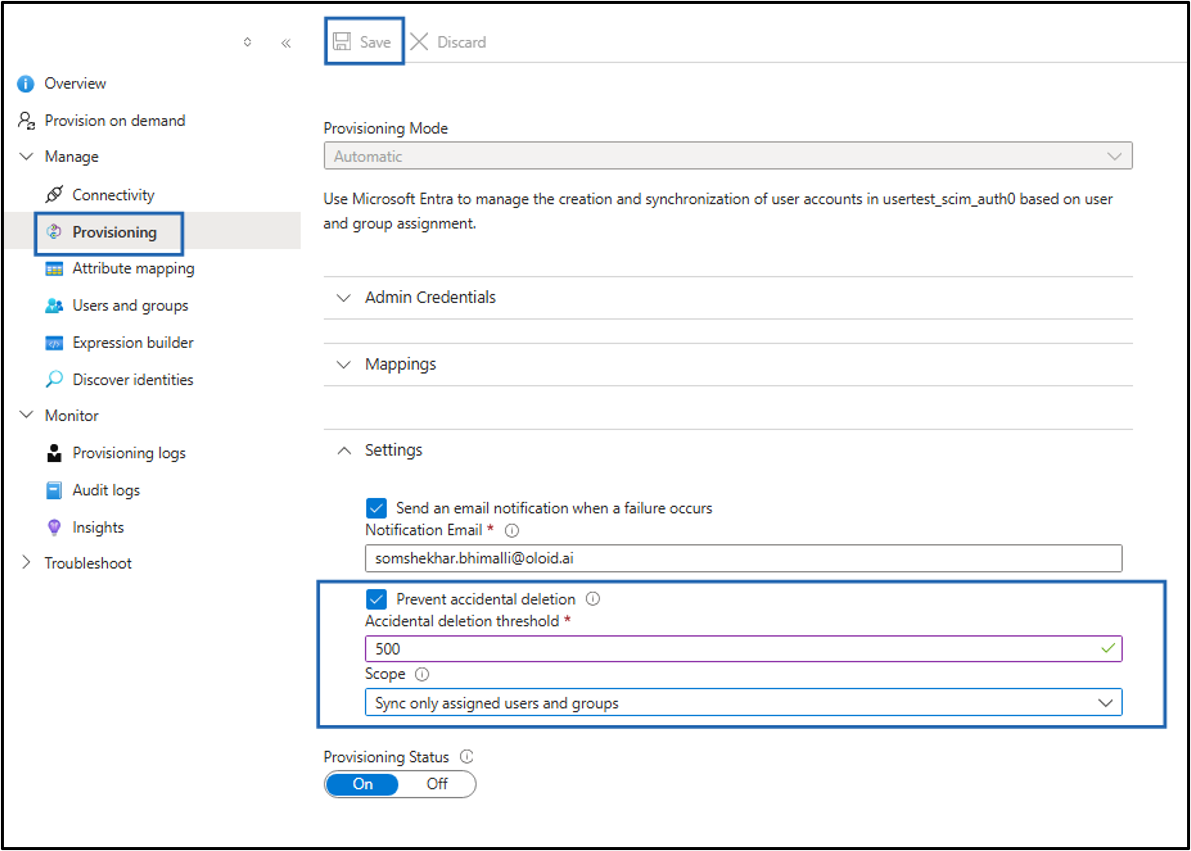
Task: Uncheck Send an email notification checkbox
Action: pyautogui.click(x=376, y=508)
